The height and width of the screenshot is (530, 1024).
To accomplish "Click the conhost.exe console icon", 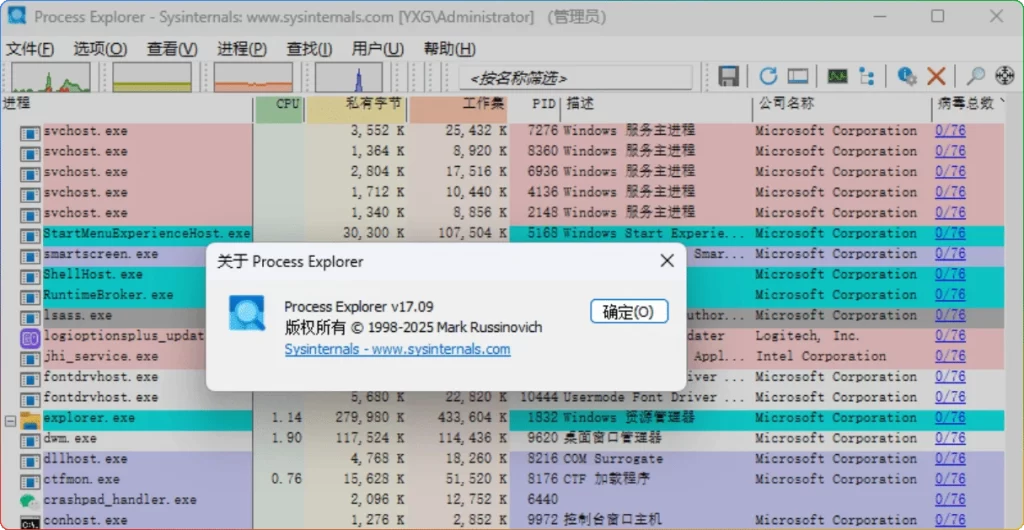I will (x=29, y=522).
